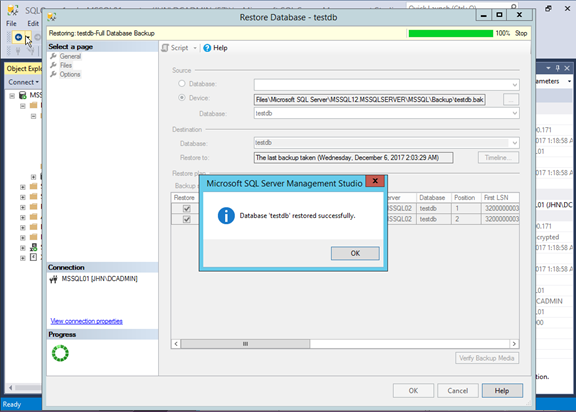Viewport: 576px width, 412px height.
Task: Open the Back button history dropdown arrow
Action: coord(27,37)
